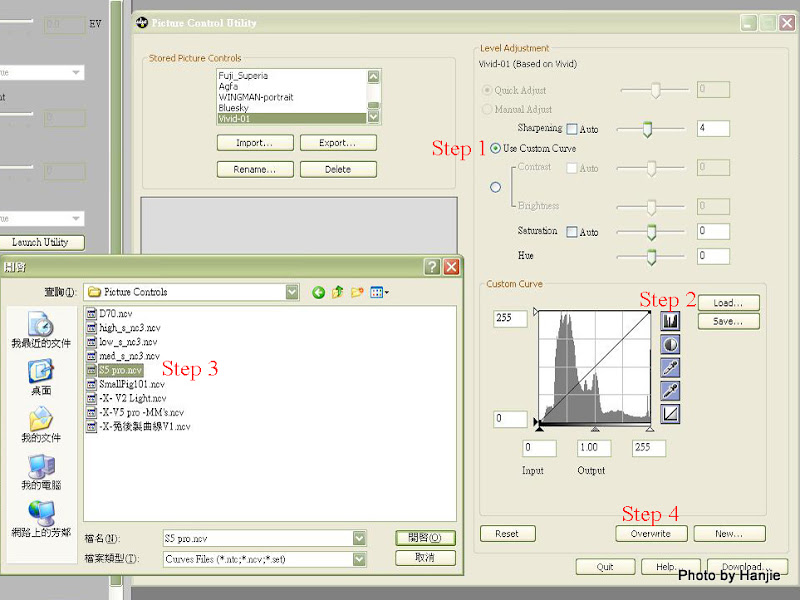Viewport: 800px width, 600px height.
Task: Click the half-filled circle contrast icon
Action: click(x=670, y=344)
